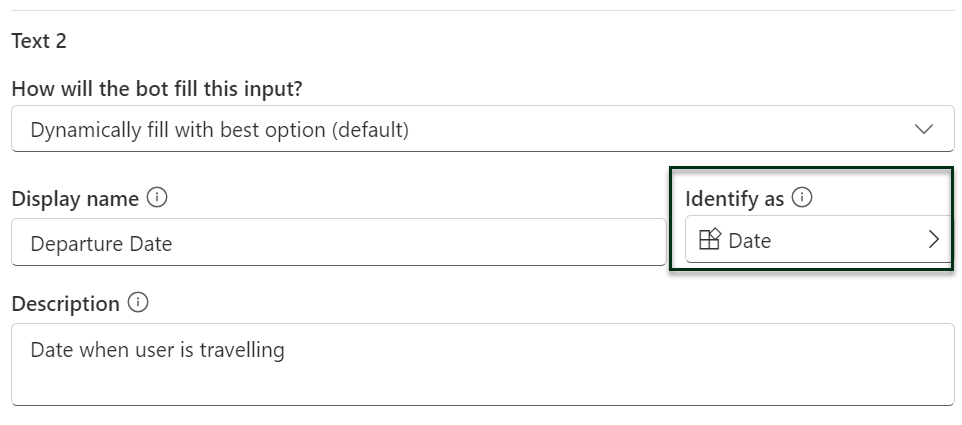Viewport: 962px width, 425px height.
Task: Click the info icon beside Description
Action: click(x=138, y=303)
